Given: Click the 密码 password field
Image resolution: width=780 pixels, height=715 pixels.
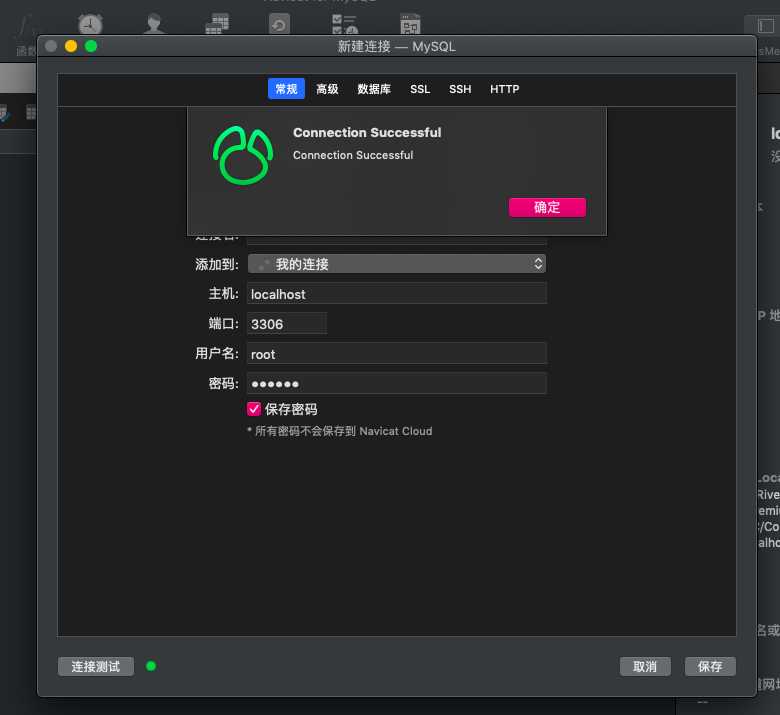Looking at the screenshot, I should 396,384.
